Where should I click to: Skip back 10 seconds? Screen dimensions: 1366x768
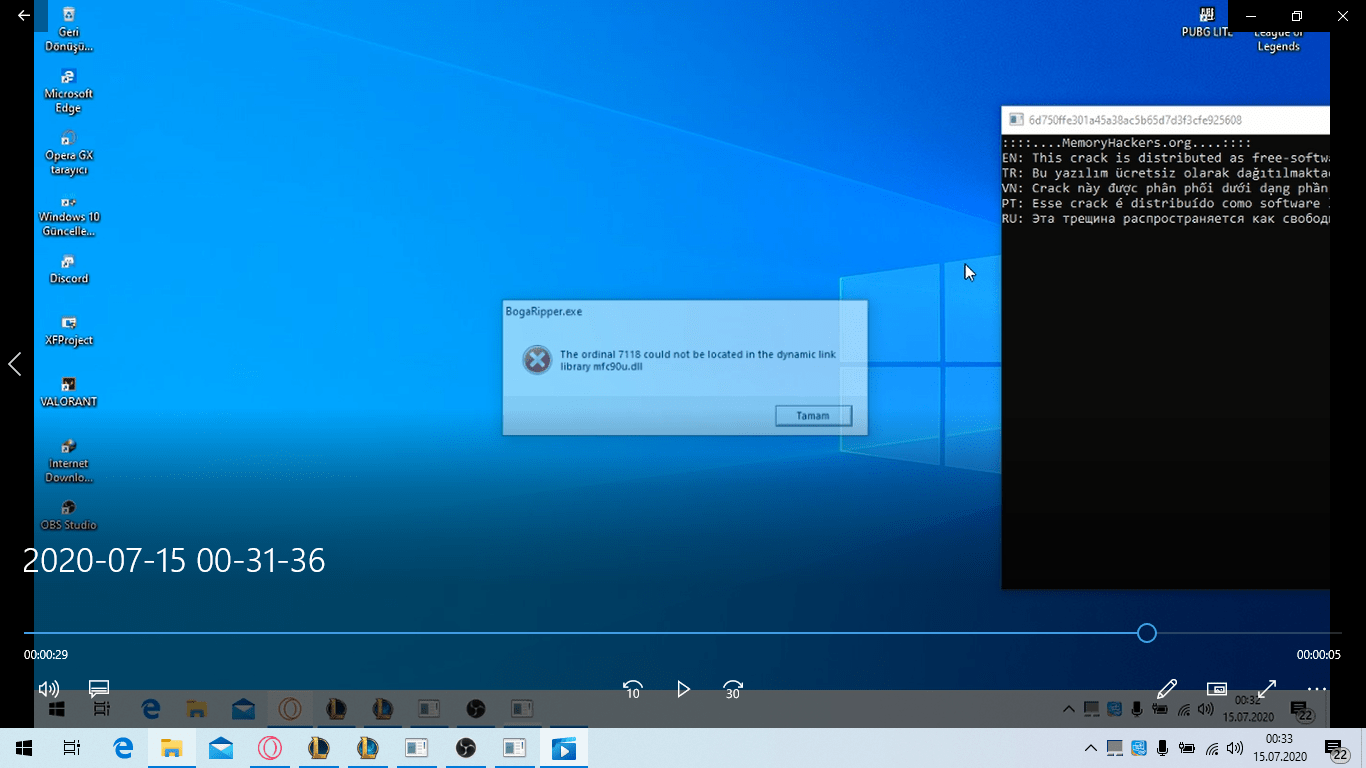pyautogui.click(x=632, y=689)
